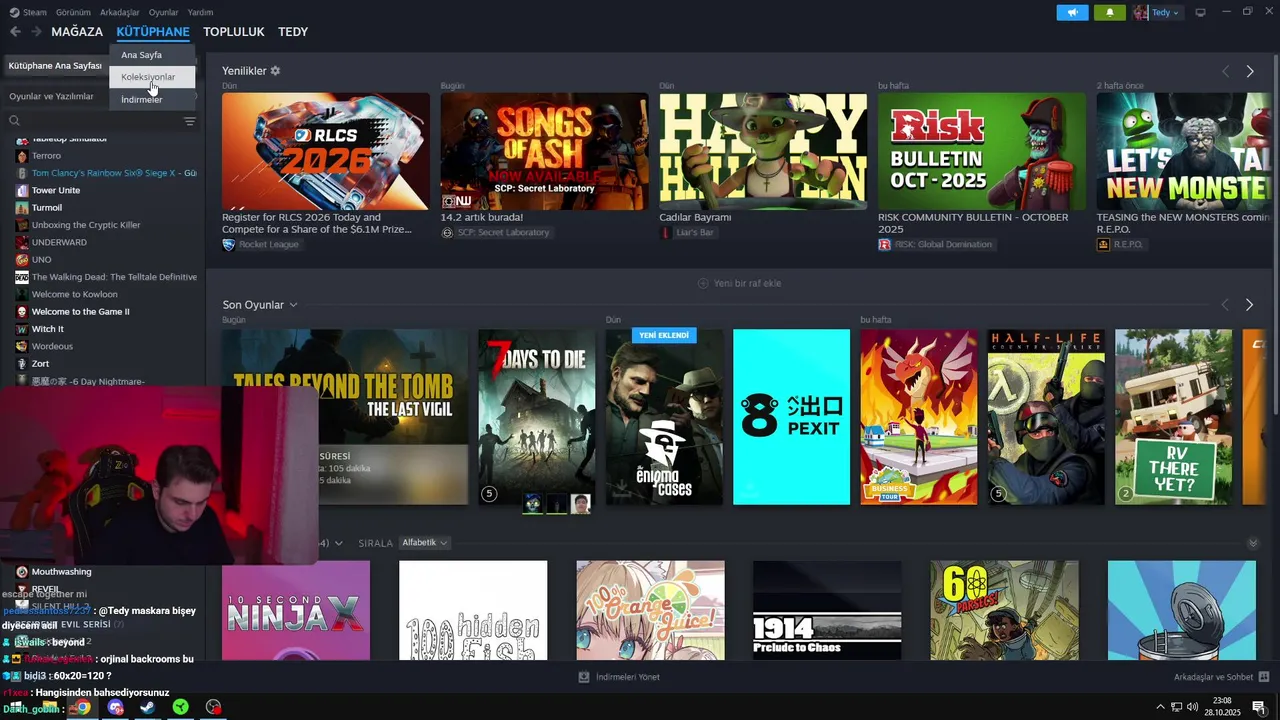Open the 10 Second Ninja X cover
The image size is (1280, 720).
coord(296,610)
